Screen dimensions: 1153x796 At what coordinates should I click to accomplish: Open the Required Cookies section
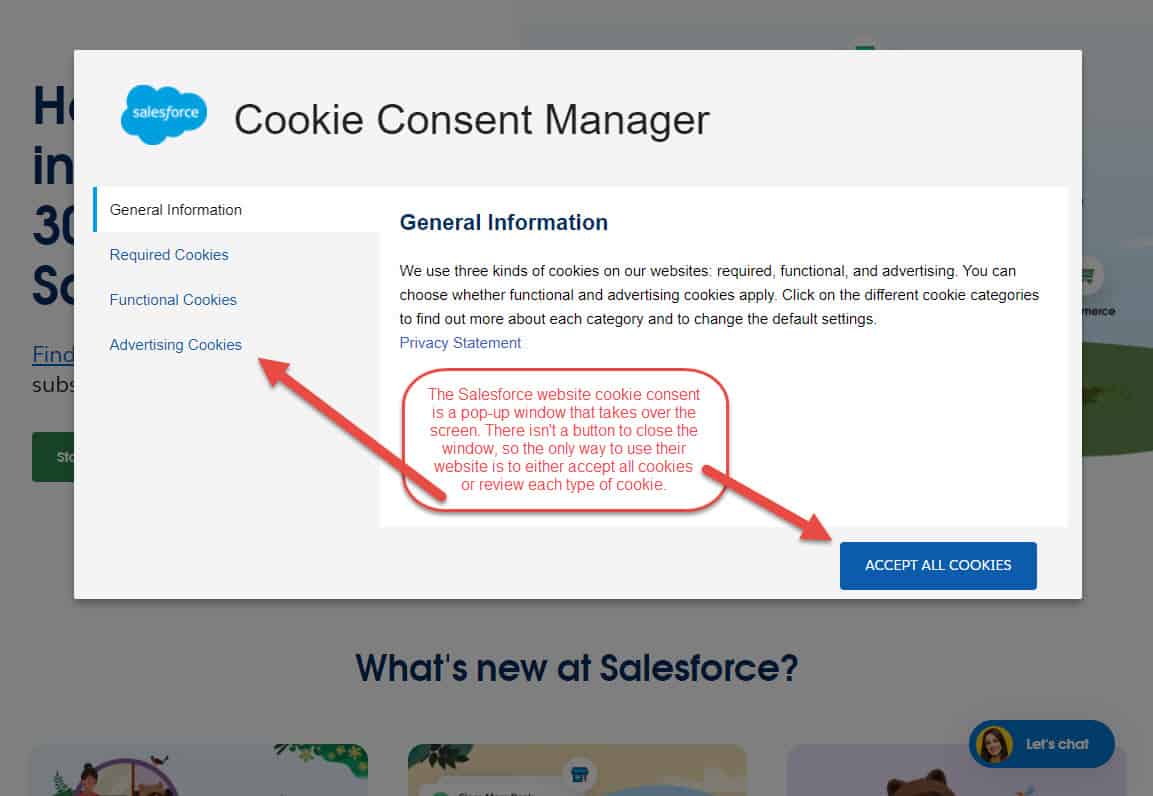point(168,254)
